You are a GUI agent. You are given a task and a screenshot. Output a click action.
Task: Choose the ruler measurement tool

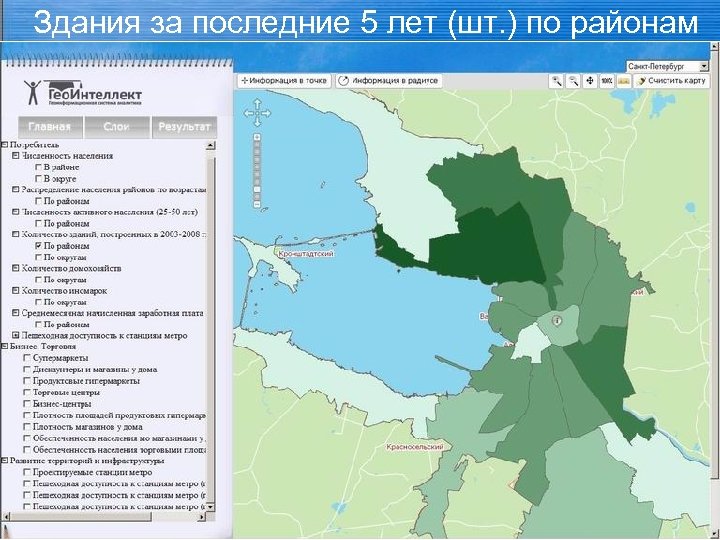623,81
